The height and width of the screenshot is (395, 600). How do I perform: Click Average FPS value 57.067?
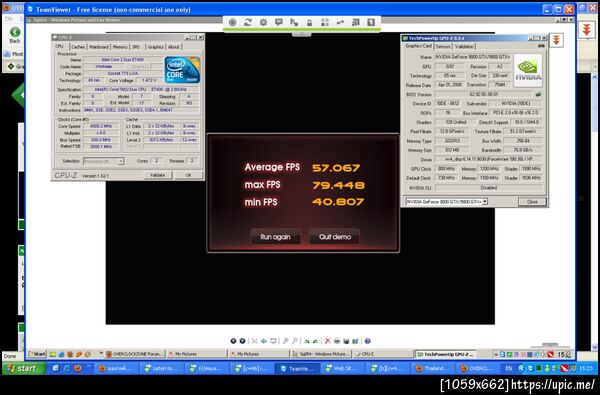point(336,168)
